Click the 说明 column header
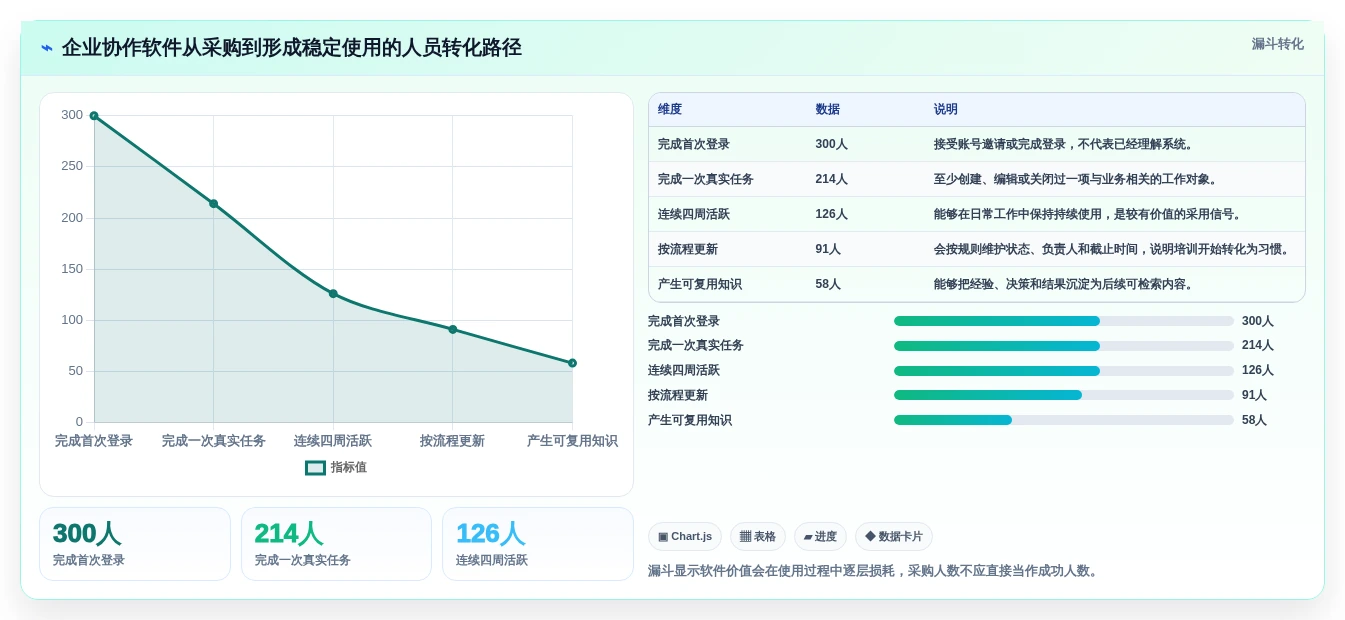1345x620 pixels. [x=946, y=109]
